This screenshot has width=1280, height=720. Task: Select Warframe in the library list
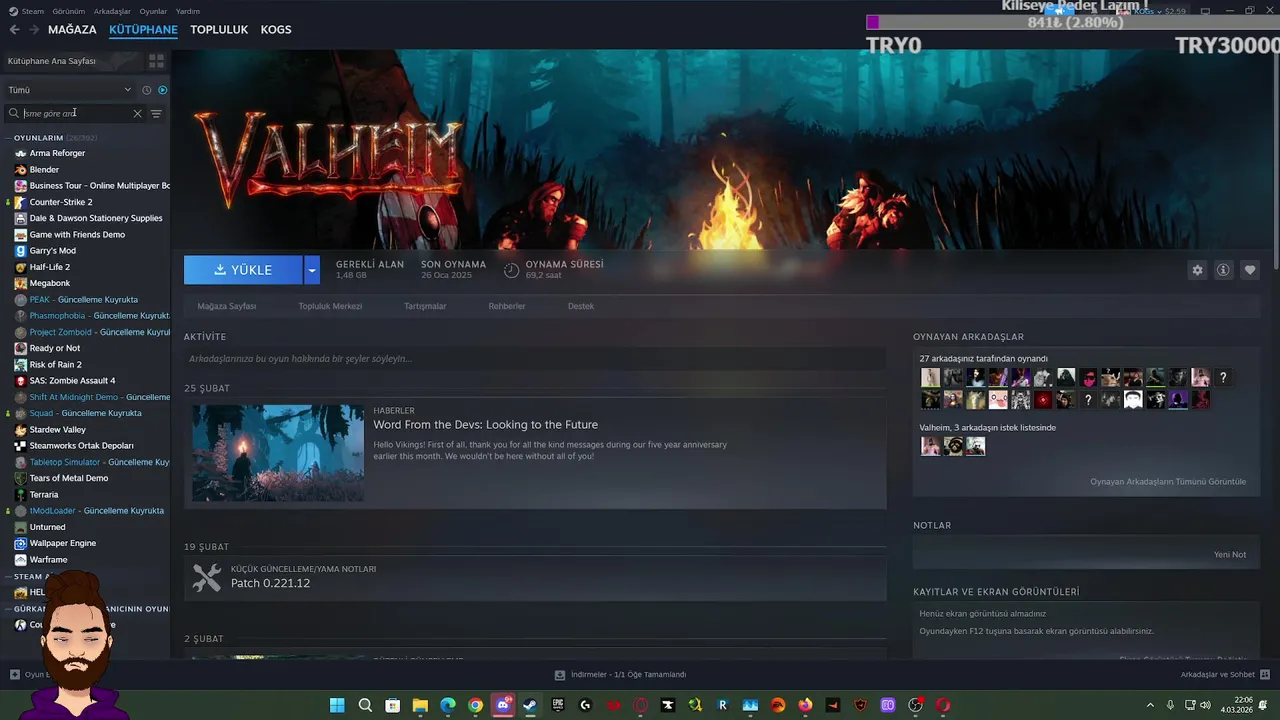[x=48, y=560]
